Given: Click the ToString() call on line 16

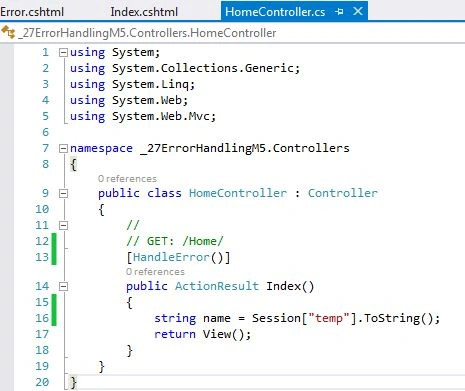Looking at the screenshot, I should click(398, 318).
